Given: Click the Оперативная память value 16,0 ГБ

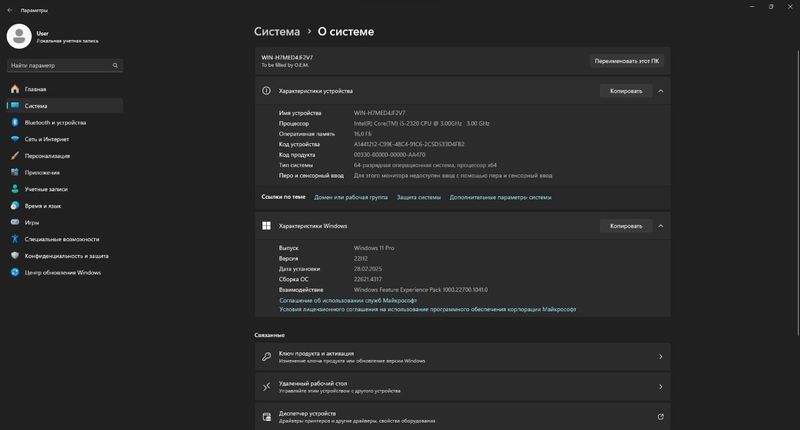Looking at the screenshot, I should 363,134.
